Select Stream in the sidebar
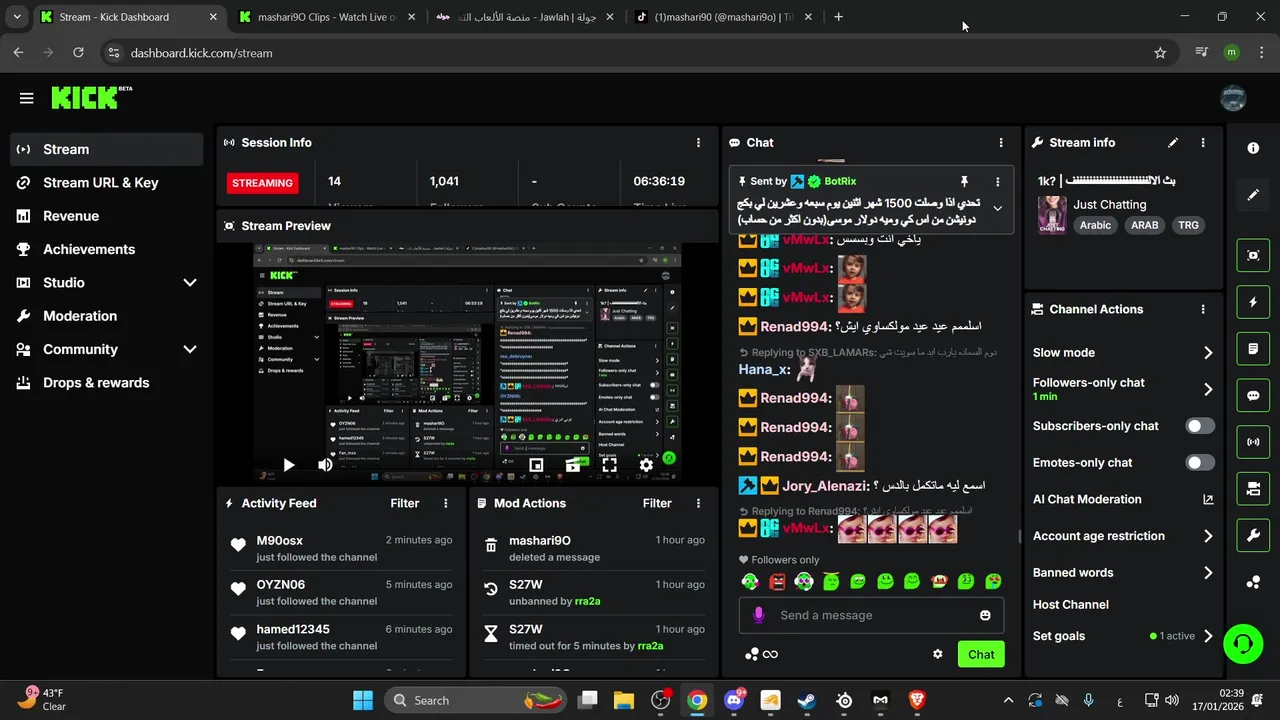The width and height of the screenshot is (1280, 720). [x=107, y=149]
